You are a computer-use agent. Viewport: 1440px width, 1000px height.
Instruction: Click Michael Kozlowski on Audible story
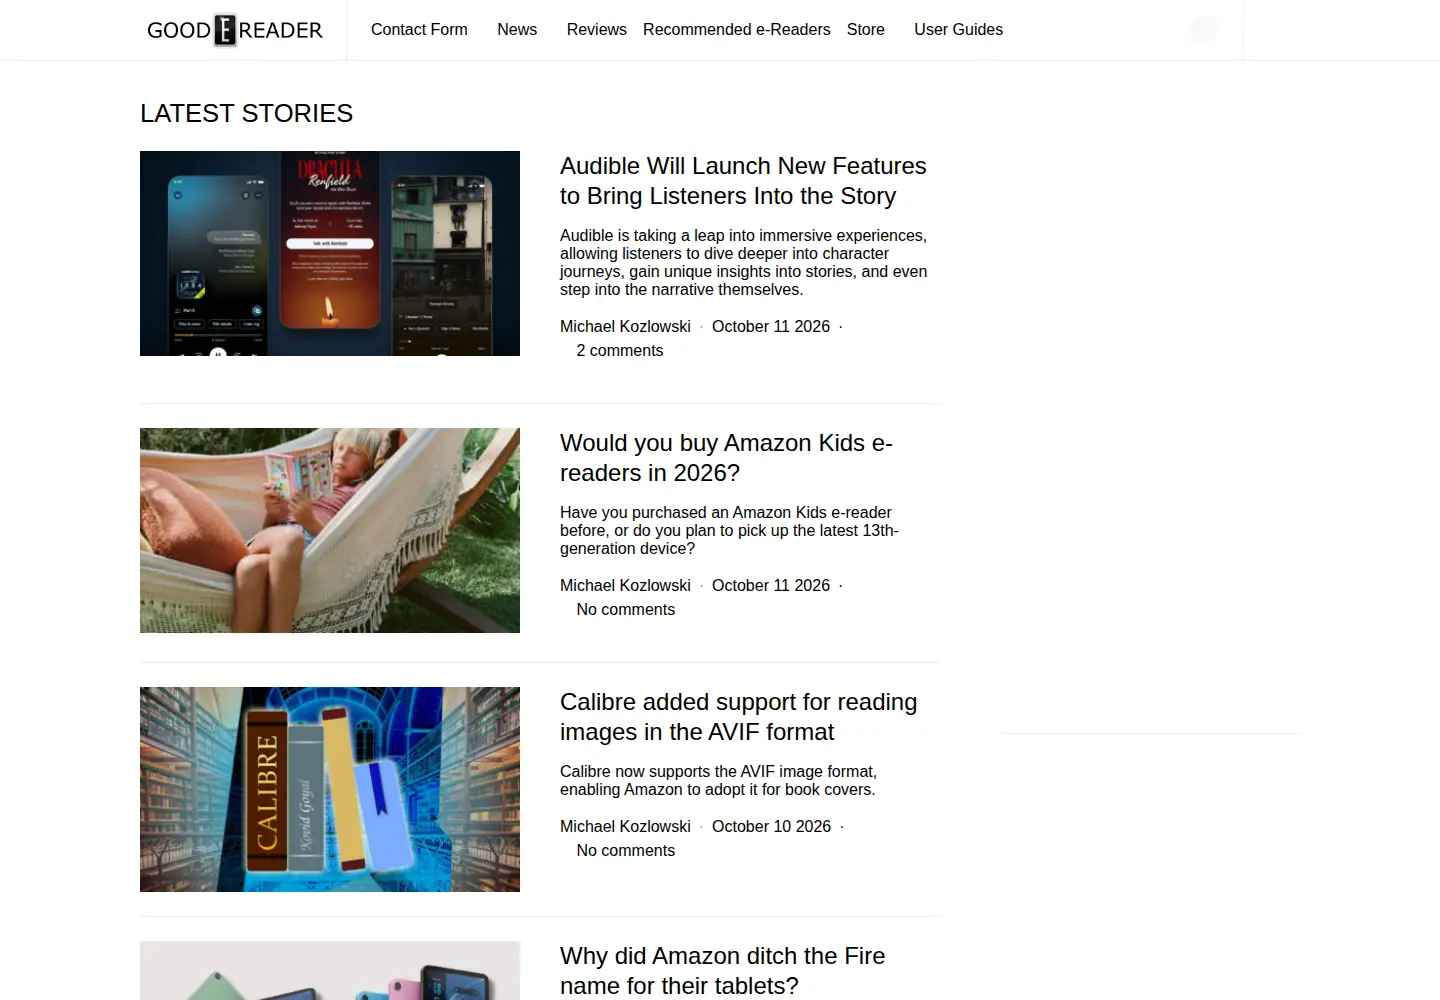point(625,326)
